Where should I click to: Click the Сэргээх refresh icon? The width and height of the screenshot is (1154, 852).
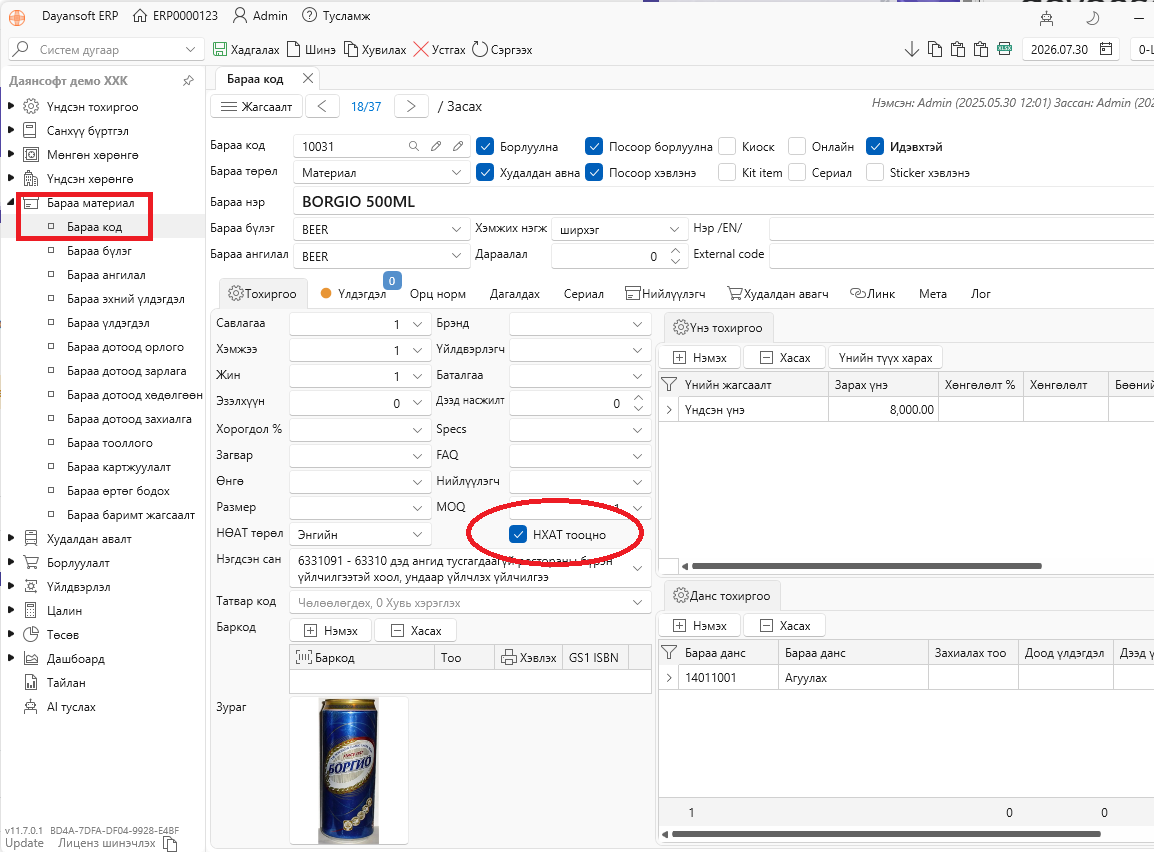coord(480,49)
